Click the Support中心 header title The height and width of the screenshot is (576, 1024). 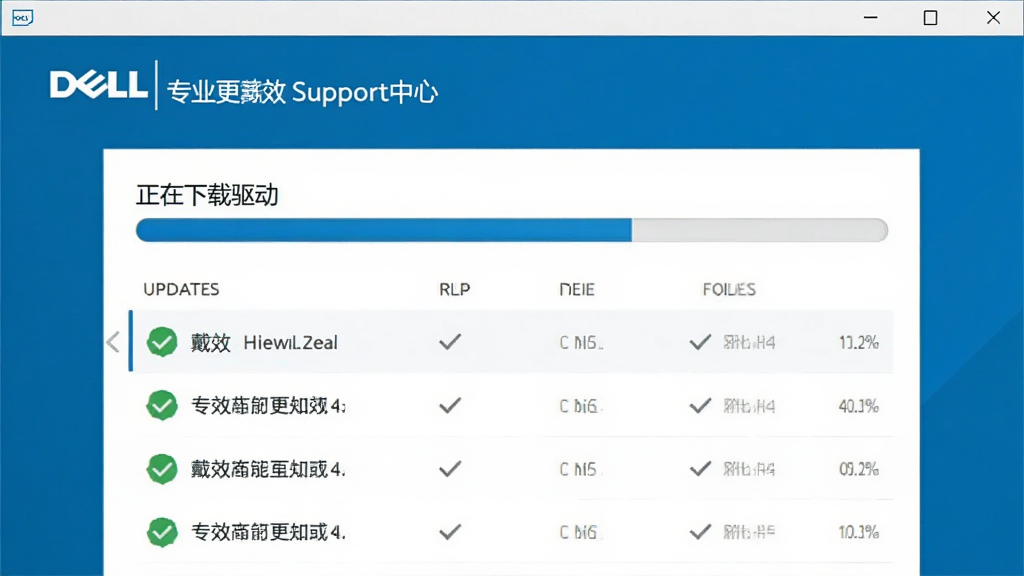click(x=365, y=92)
